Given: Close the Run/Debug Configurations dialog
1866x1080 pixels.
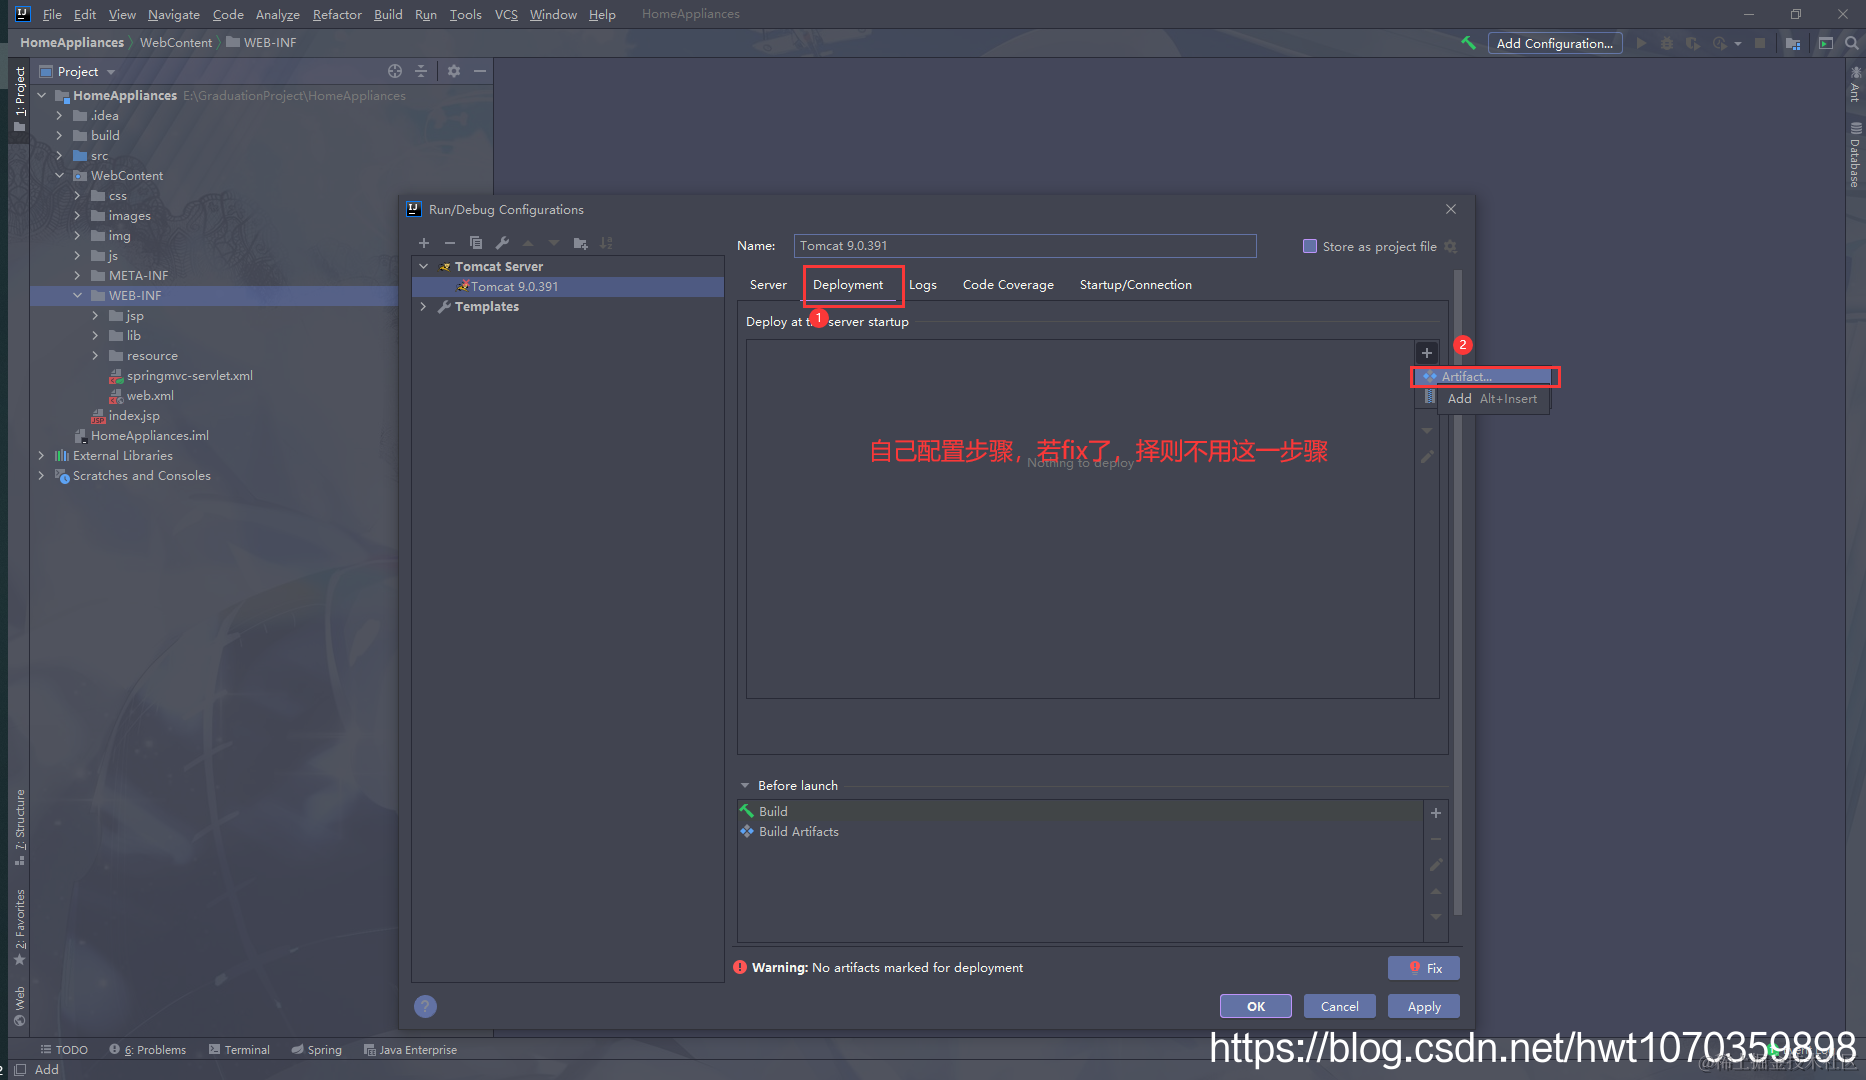Looking at the screenshot, I should click(x=1451, y=209).
